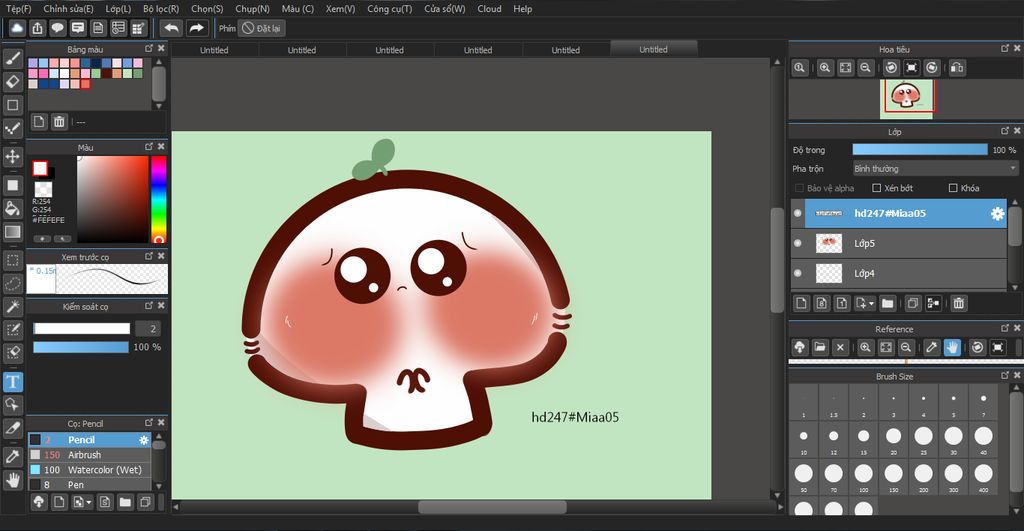Screen dimensions: 1024x531
Task: Hide the Lớp5 layer
Action: point(797,243)
